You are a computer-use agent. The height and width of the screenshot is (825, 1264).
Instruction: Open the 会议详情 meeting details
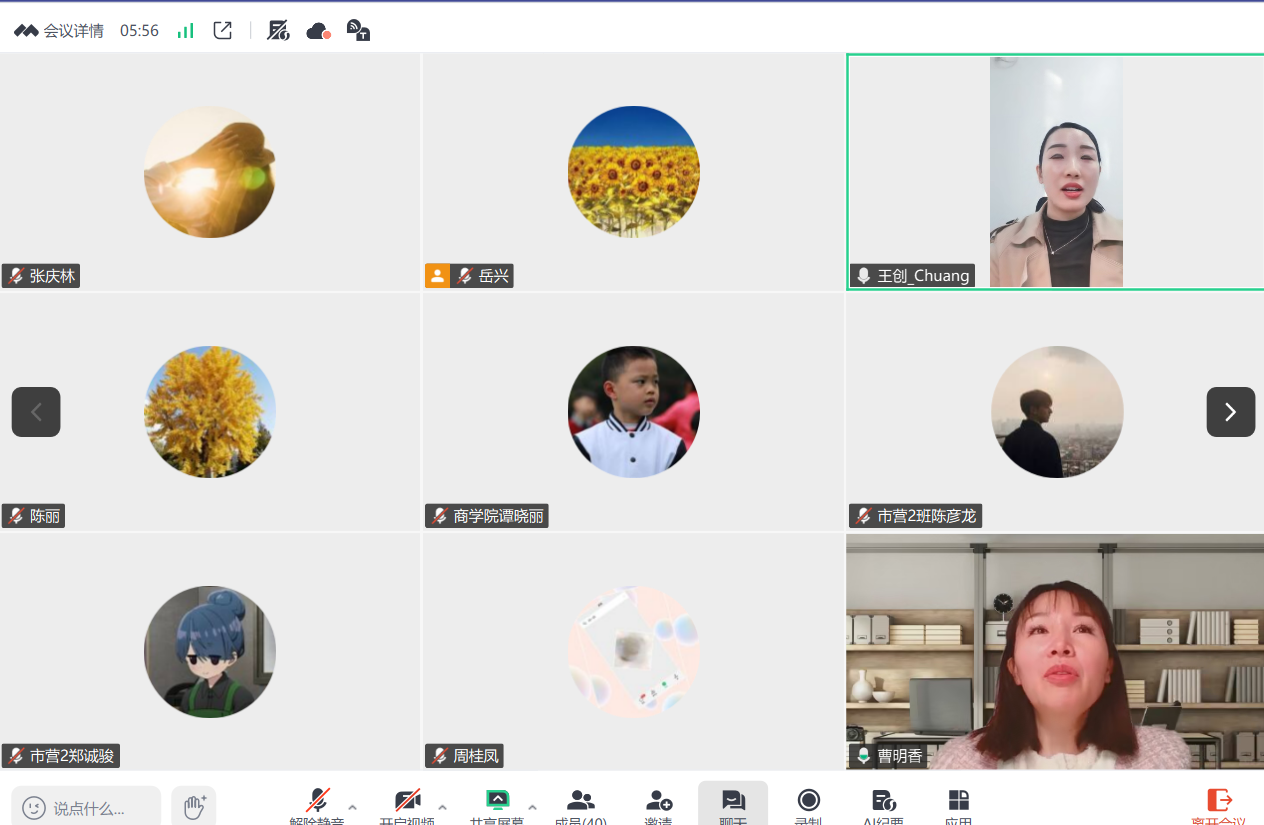[x=60, y=31]
